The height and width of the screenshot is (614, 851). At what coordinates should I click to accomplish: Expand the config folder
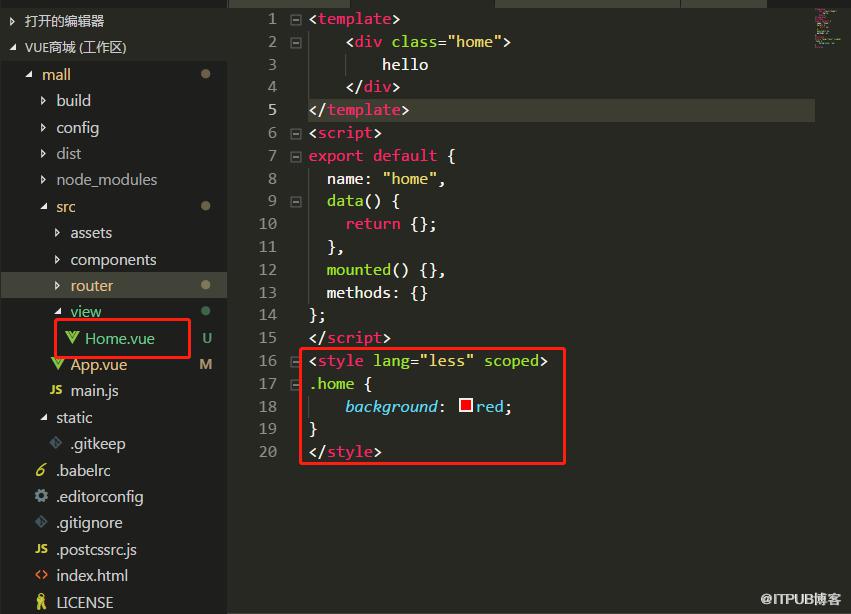click(43, 128)
